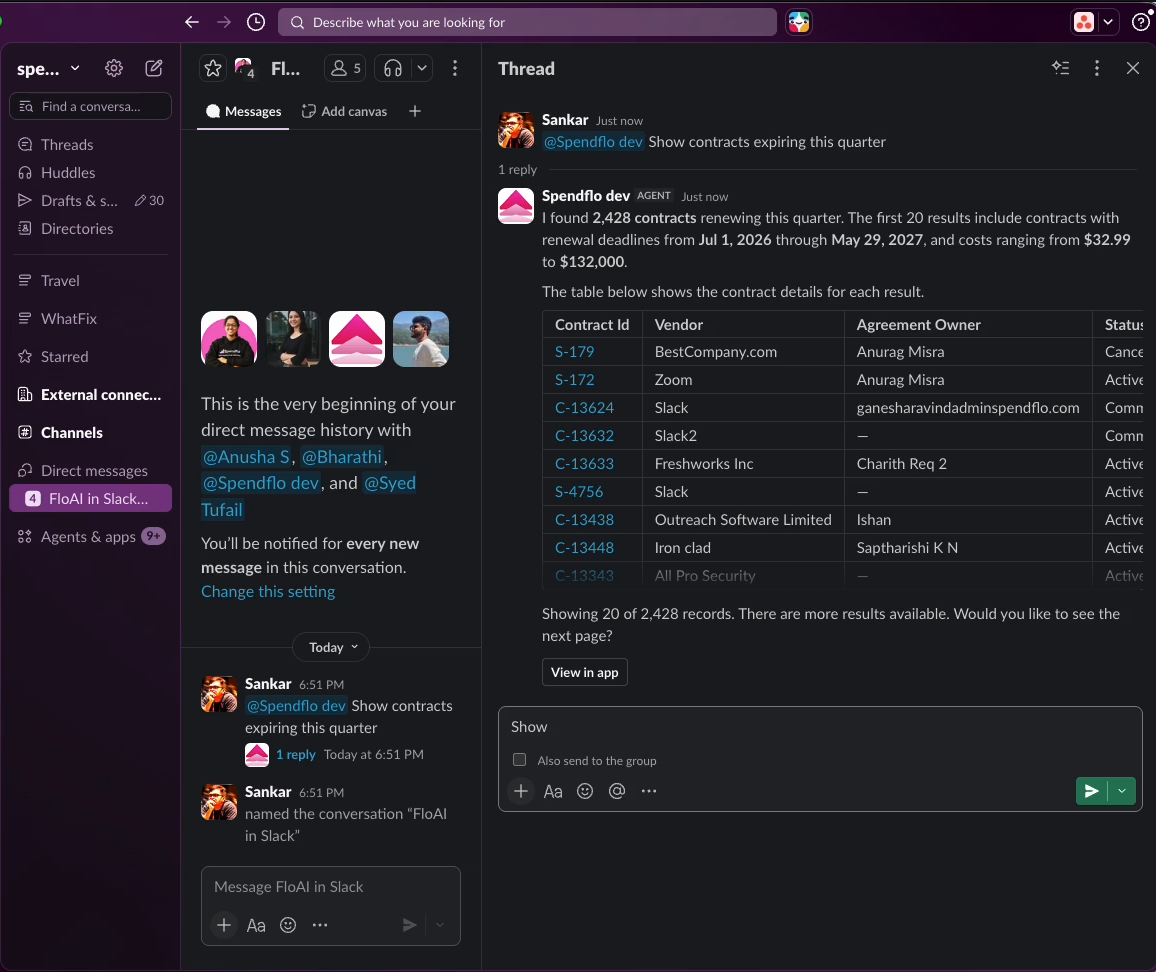Viewport: 1156px width, 972px height.
Task: Open contract link C-13624
Action: coord(584,408)
